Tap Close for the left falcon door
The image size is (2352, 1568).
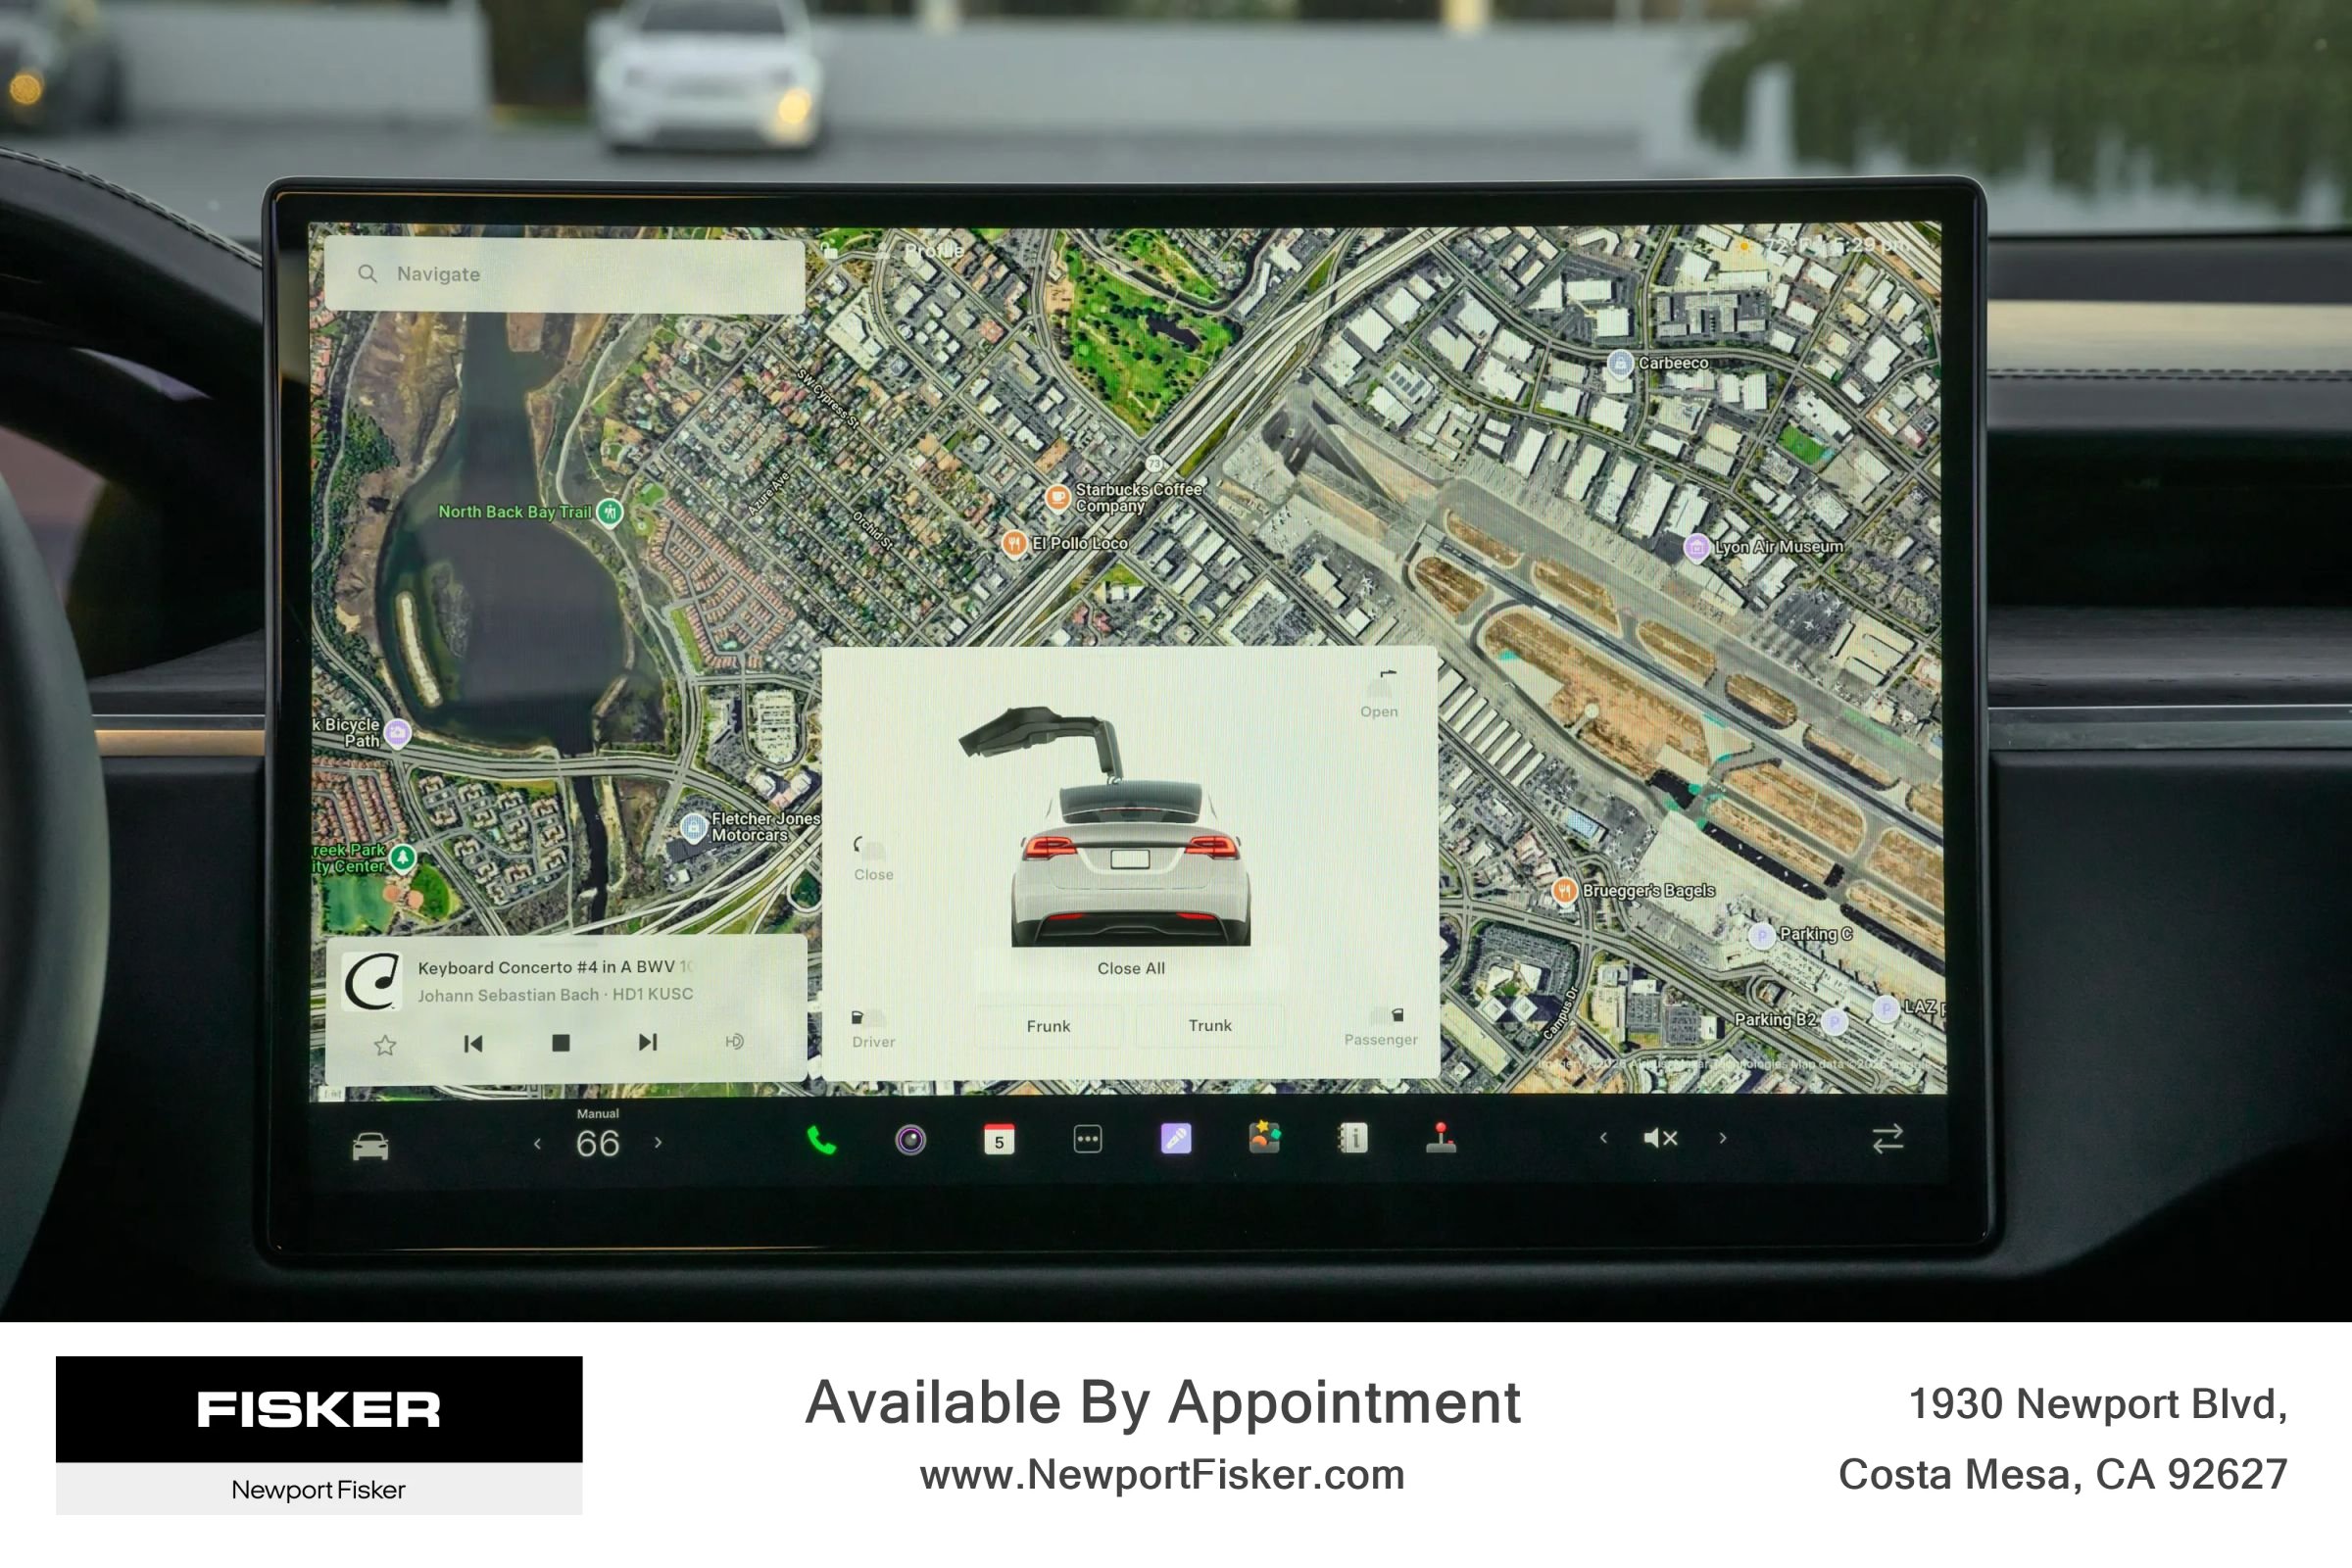[873, 859]
